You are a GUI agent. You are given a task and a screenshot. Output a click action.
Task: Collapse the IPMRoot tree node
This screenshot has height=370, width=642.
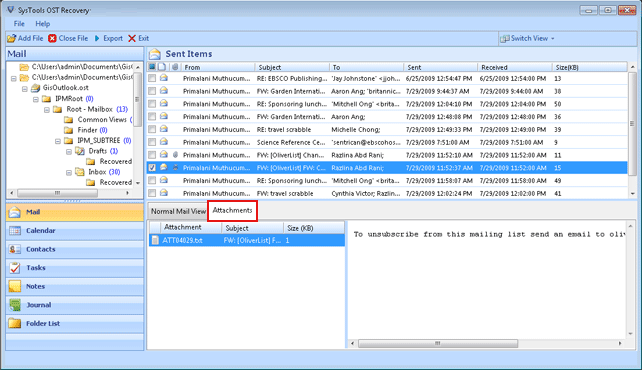click(x=36, y=99)
